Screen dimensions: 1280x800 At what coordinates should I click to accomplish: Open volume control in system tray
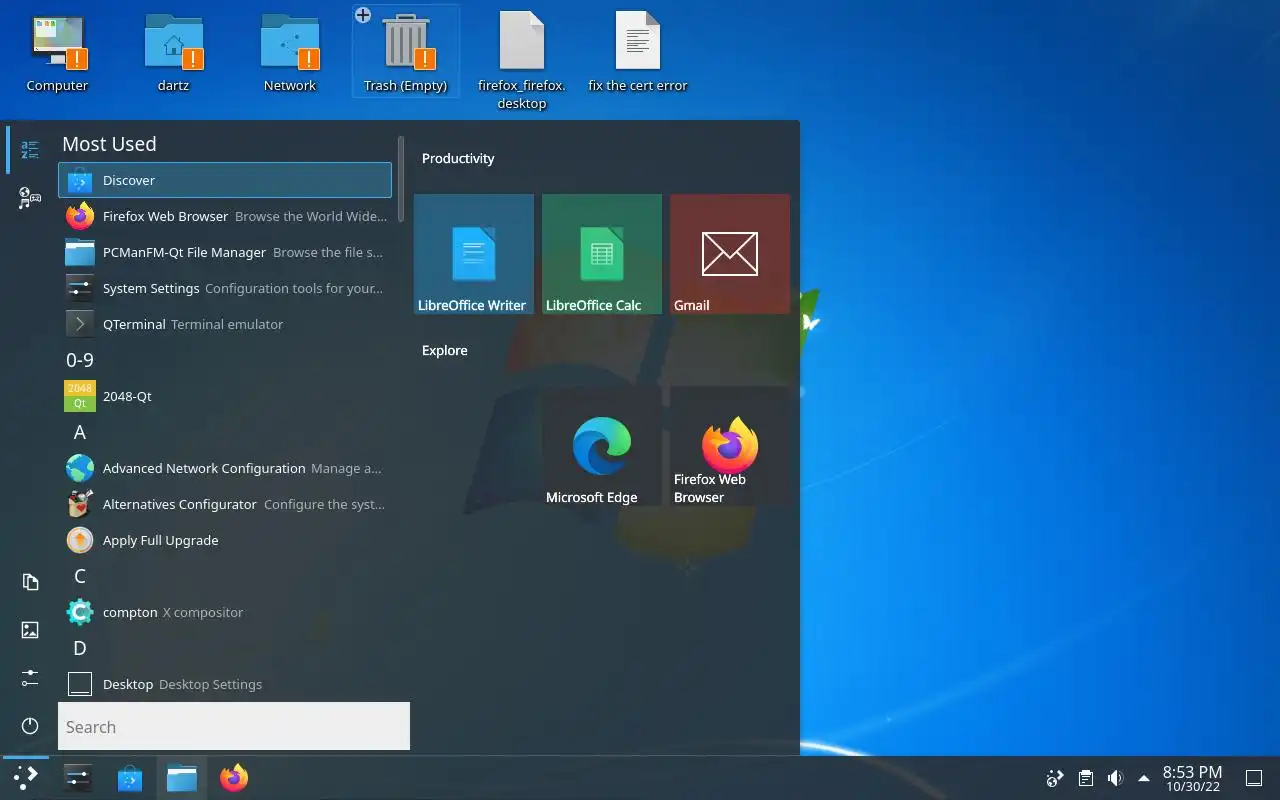pyautogui.click(x=1115, y=778)
